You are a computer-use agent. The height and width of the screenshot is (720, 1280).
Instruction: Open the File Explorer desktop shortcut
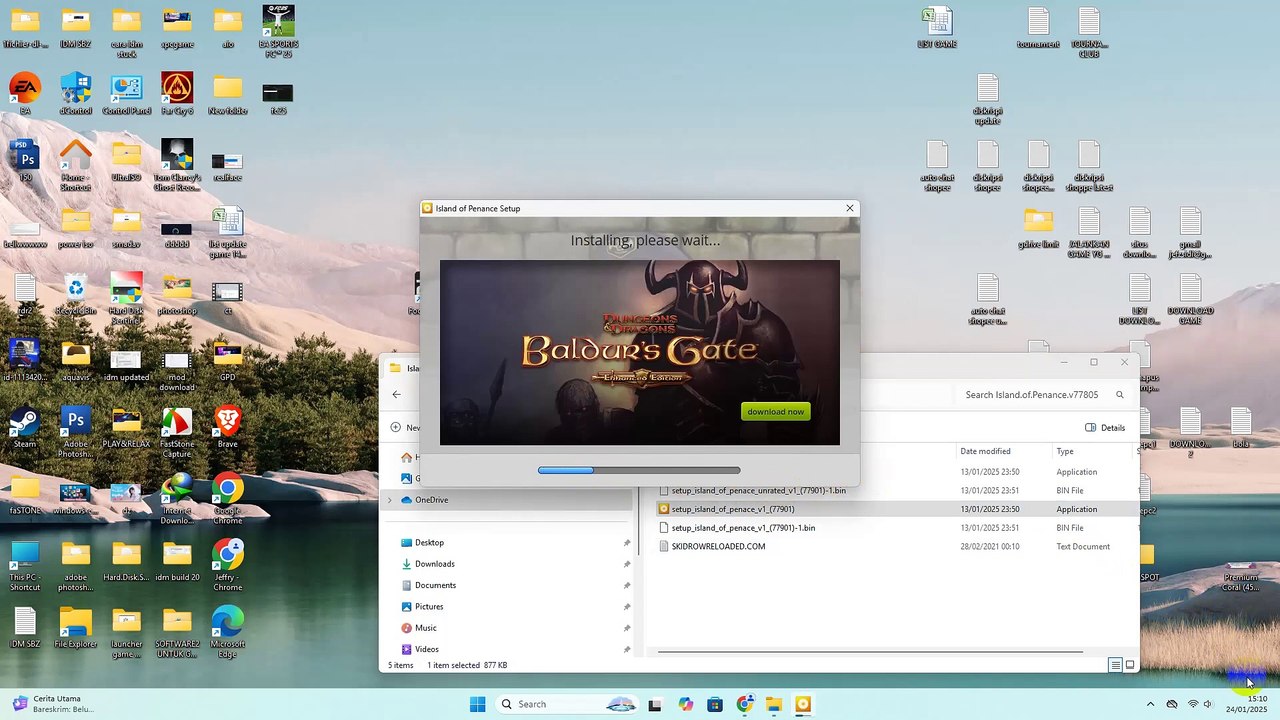[x=76, y=628]
